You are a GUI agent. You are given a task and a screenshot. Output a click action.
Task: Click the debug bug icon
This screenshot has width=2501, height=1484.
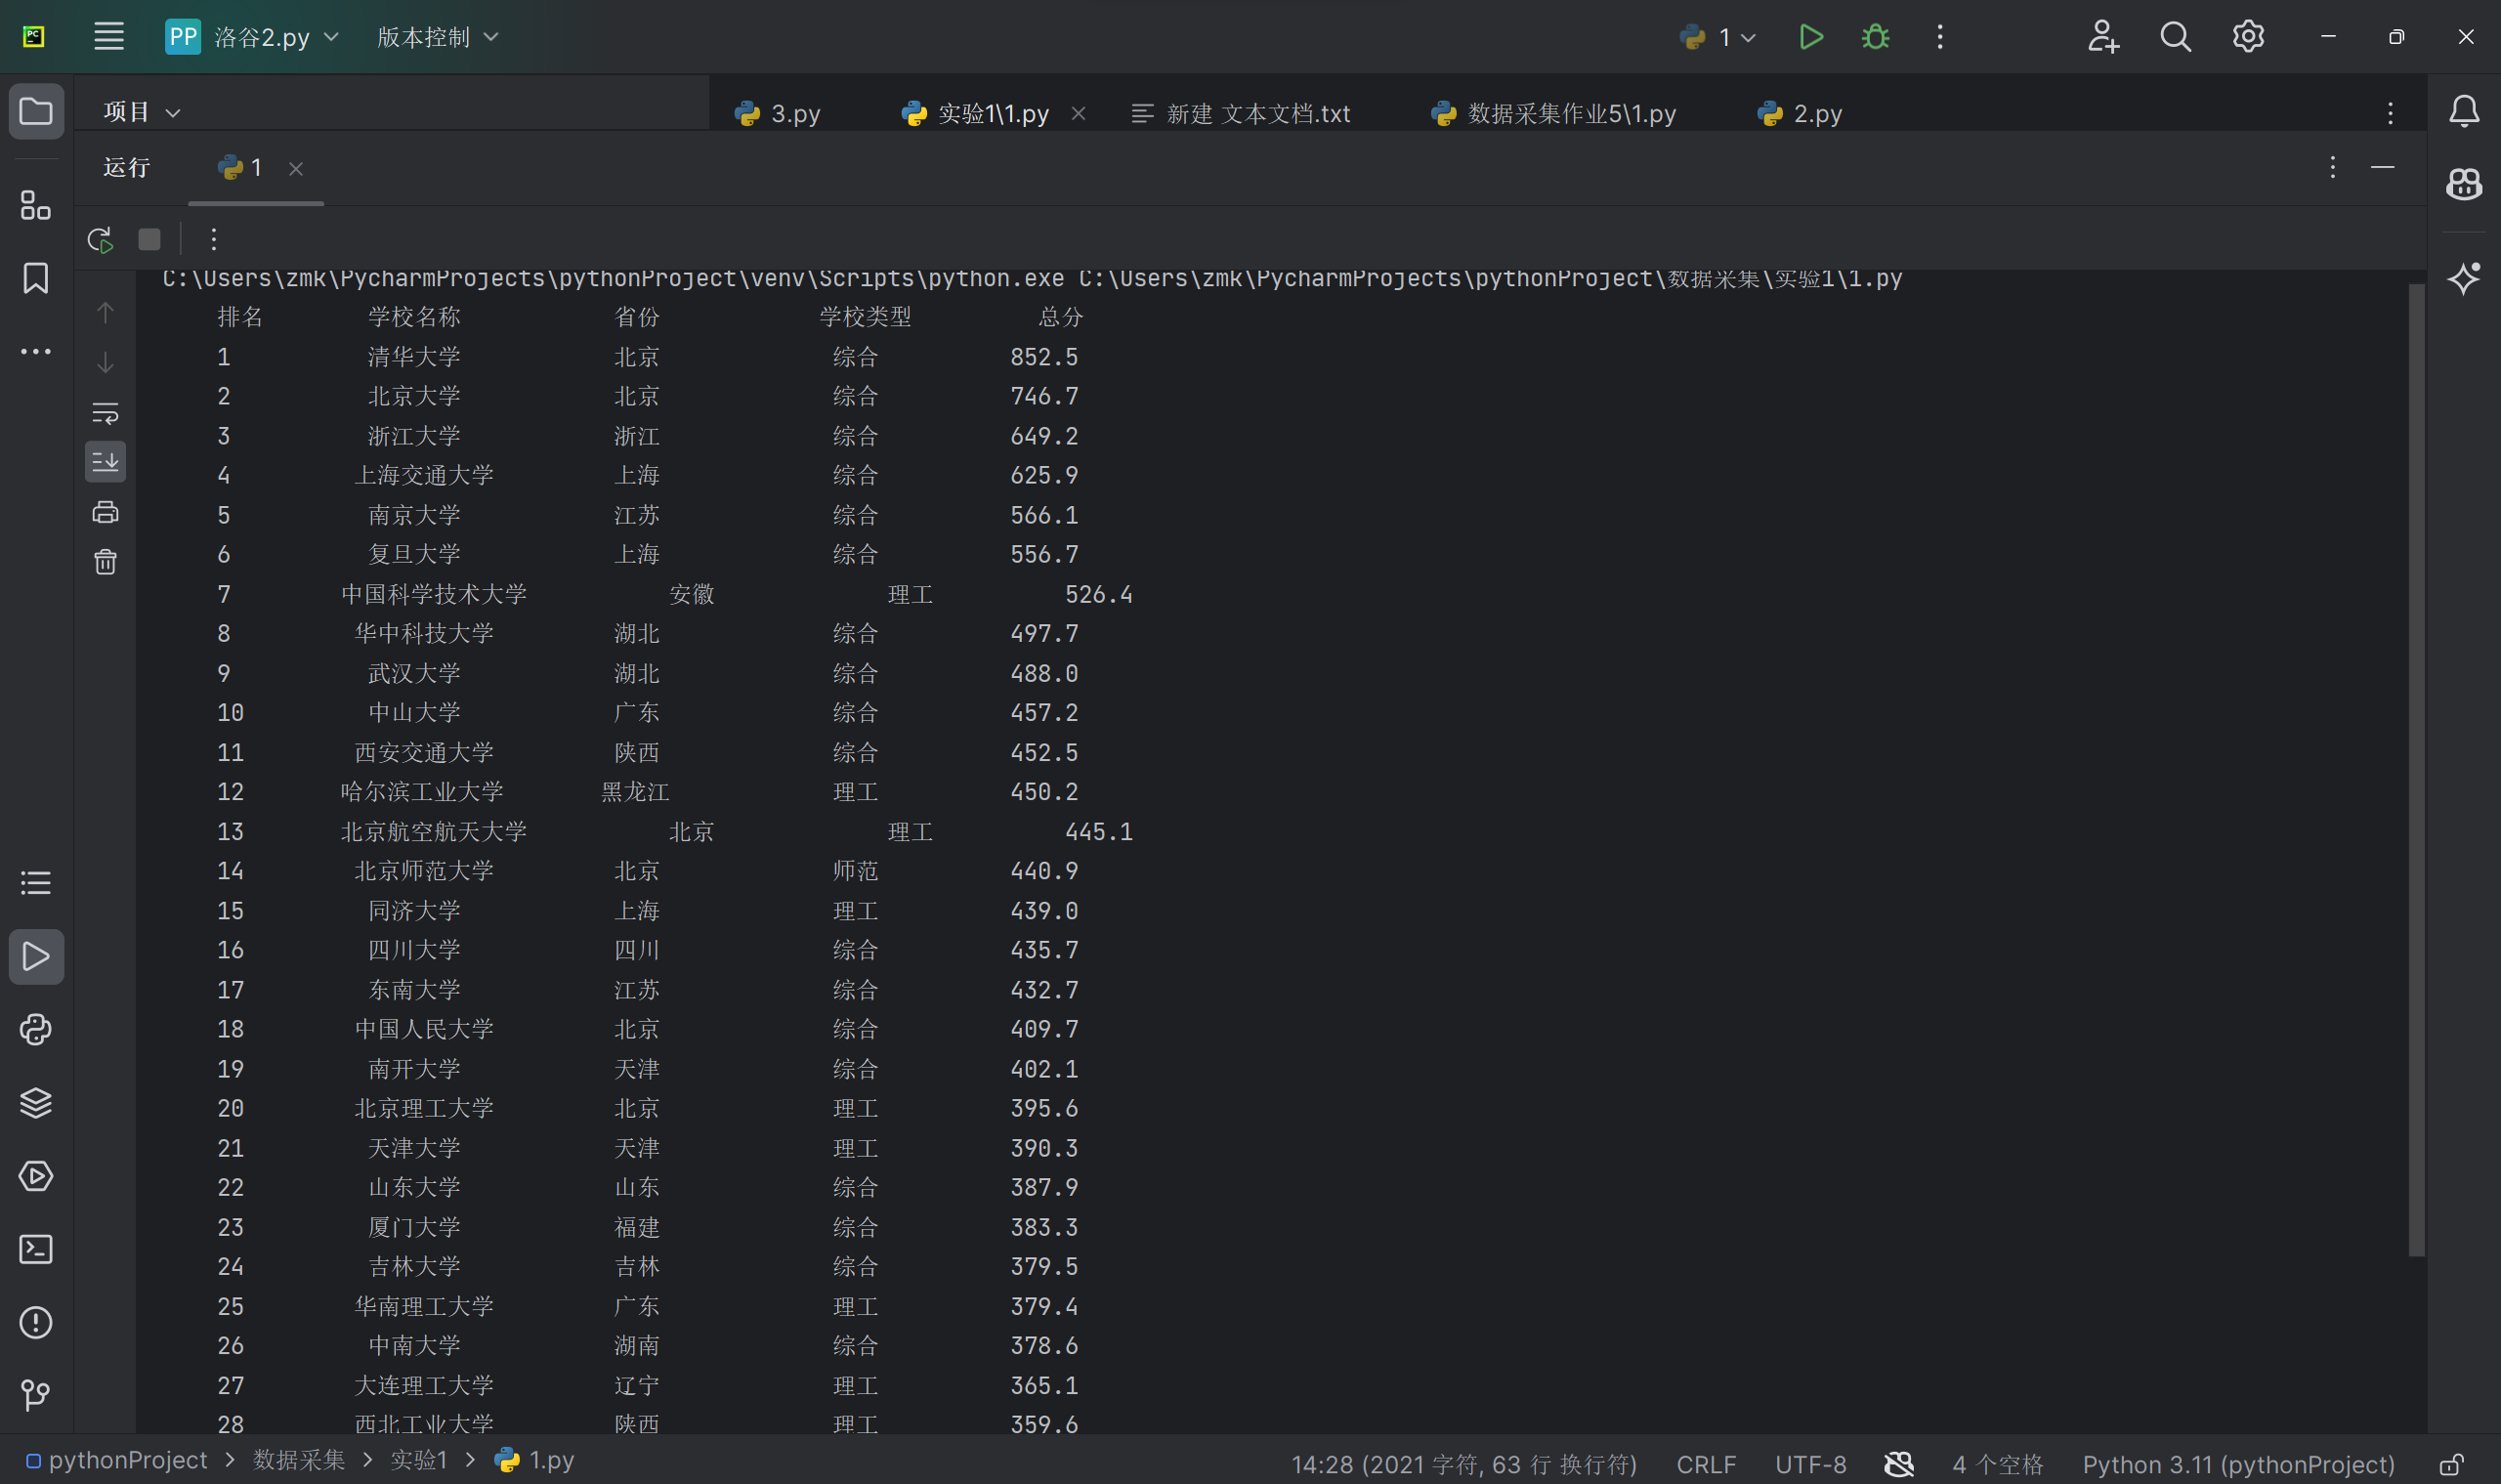click(x=1875, y=37)
